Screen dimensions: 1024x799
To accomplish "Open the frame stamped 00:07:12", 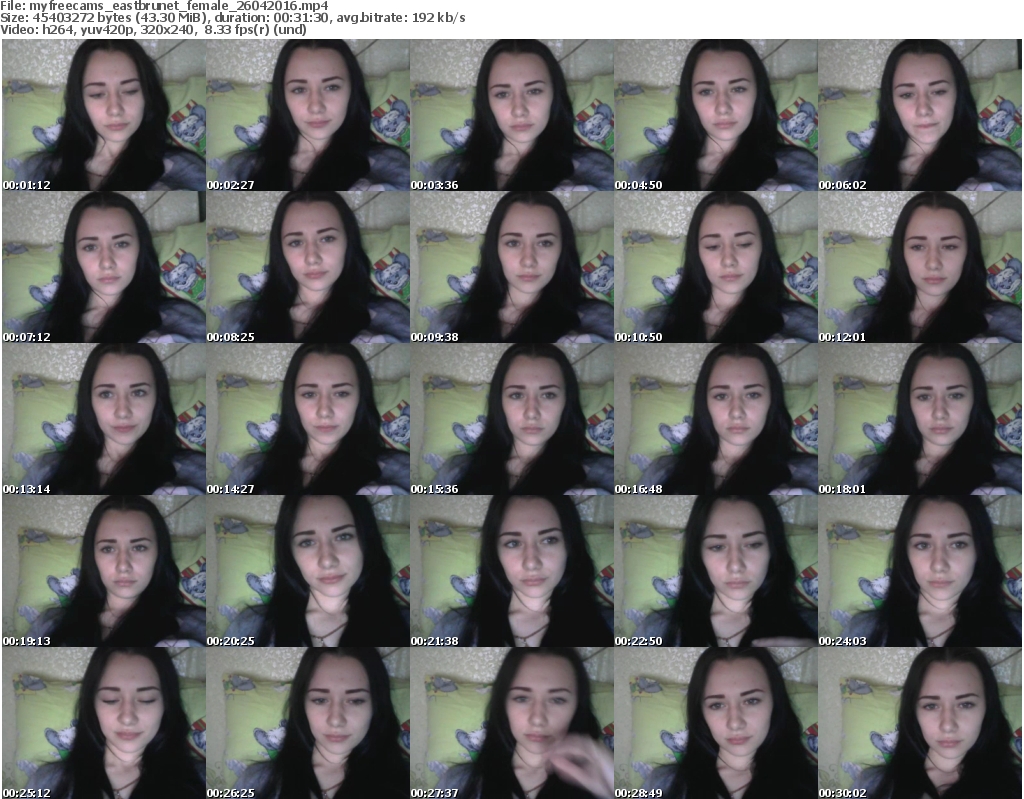I will [104, 267].
